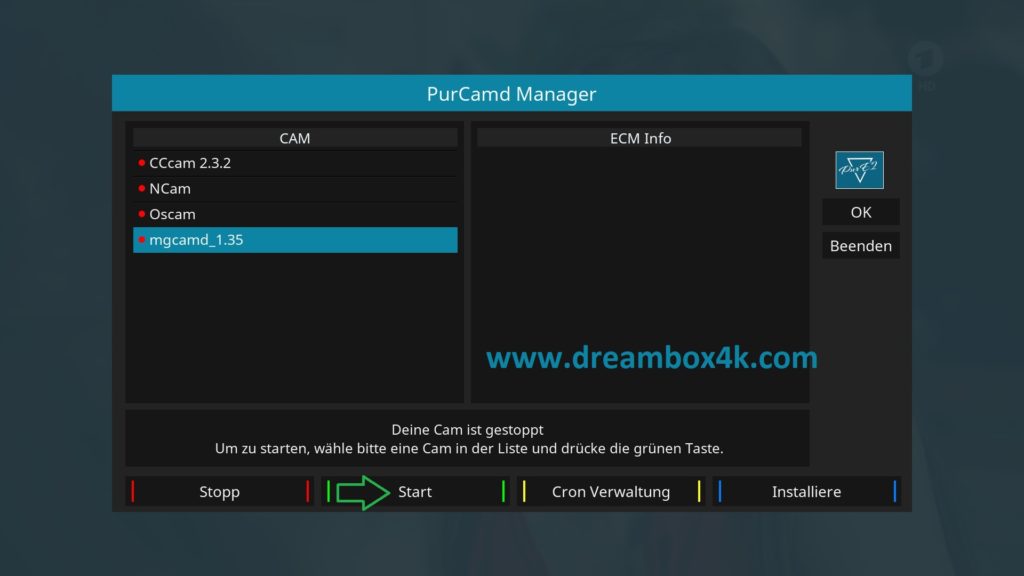Click the OK button

tap(861, 212)
